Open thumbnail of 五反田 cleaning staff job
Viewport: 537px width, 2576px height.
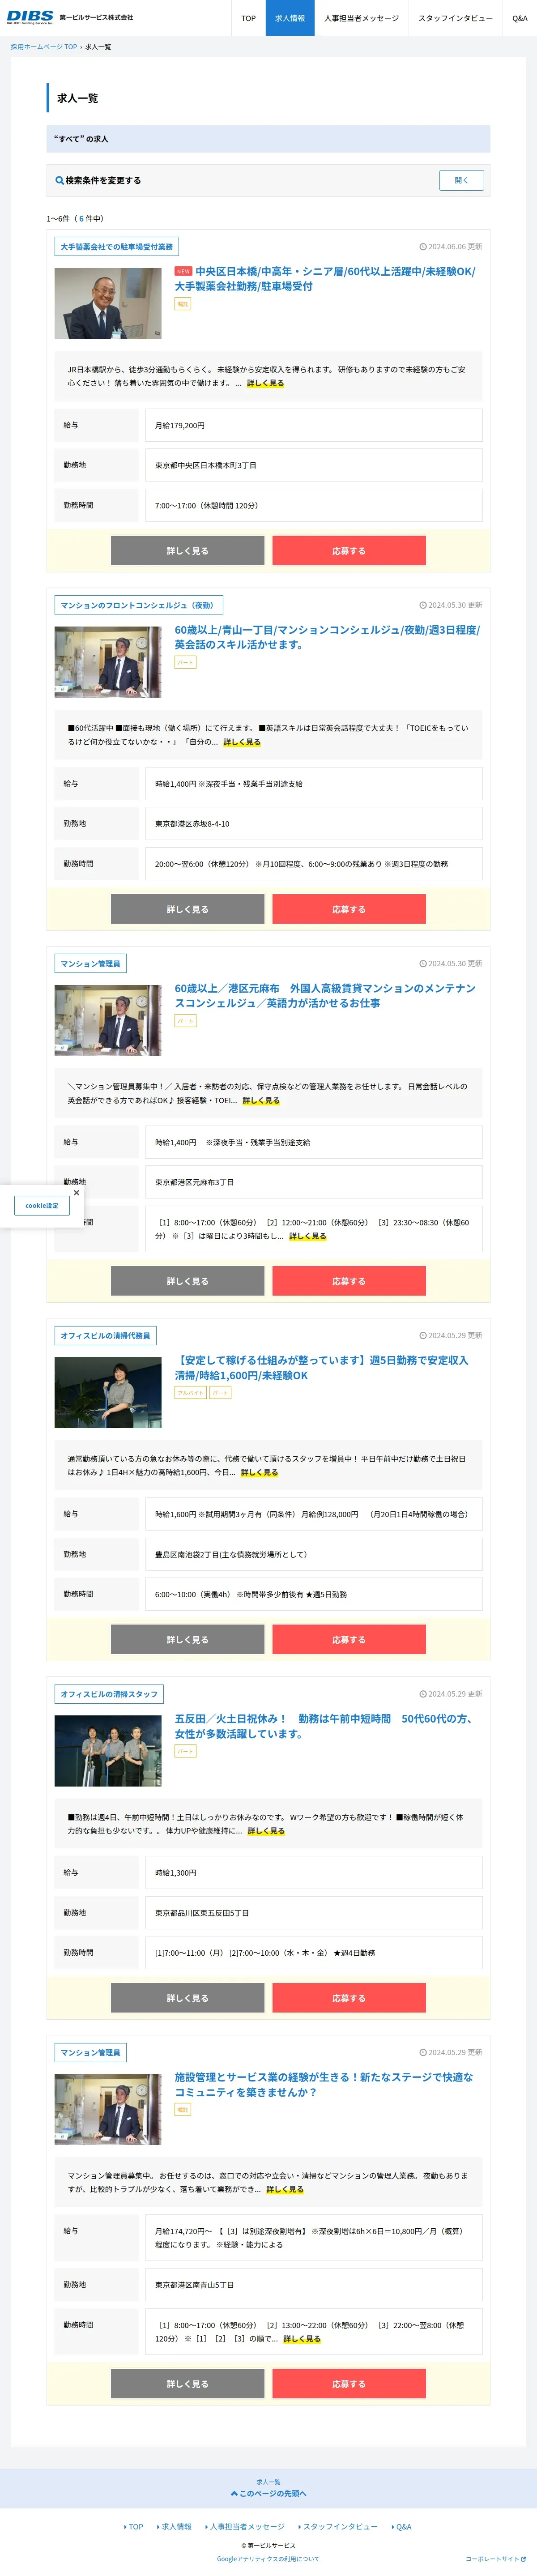107,1751
